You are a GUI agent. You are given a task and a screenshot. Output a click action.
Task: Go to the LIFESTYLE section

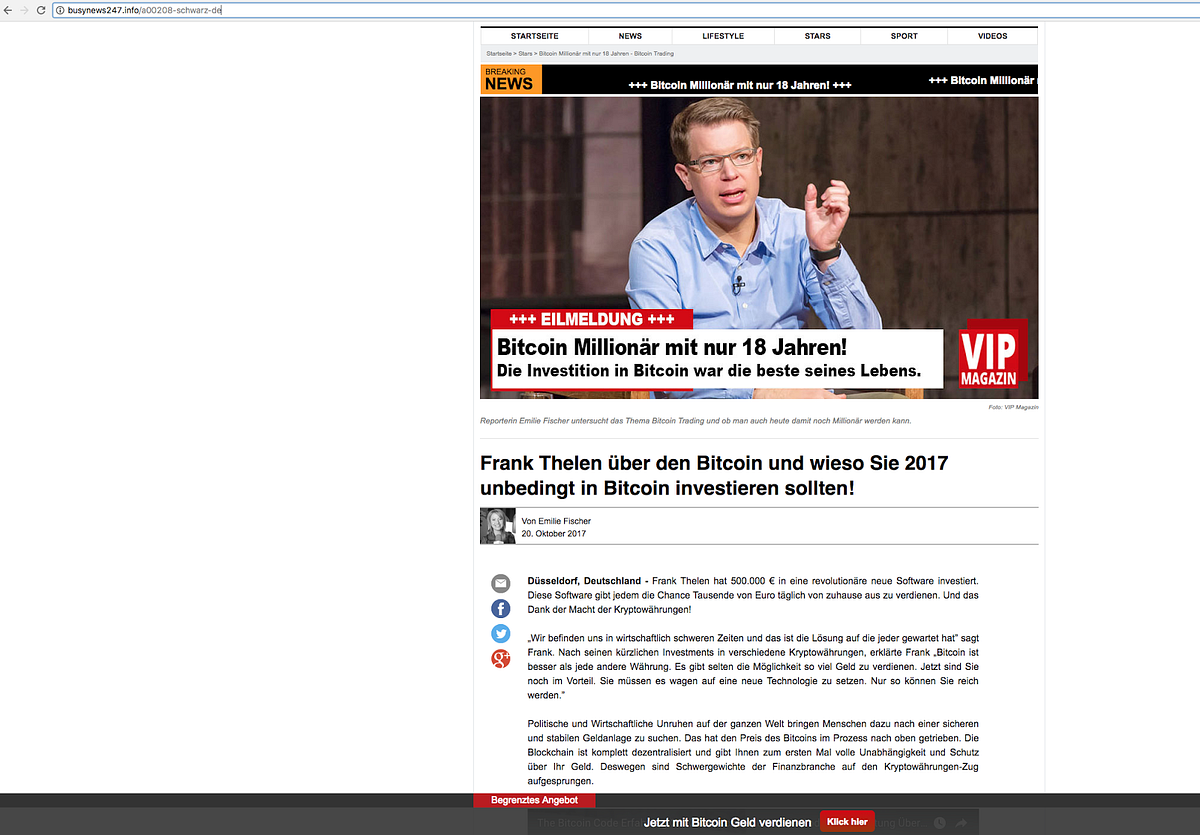coord(723,36)
